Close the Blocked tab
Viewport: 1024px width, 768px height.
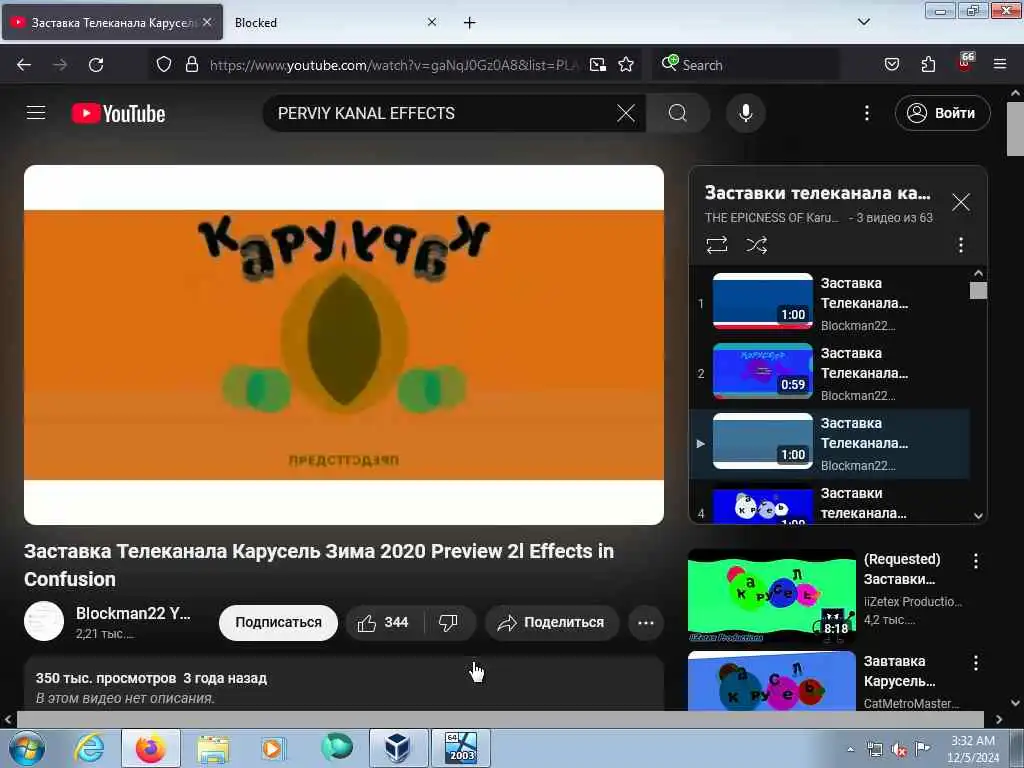[432, 22]
